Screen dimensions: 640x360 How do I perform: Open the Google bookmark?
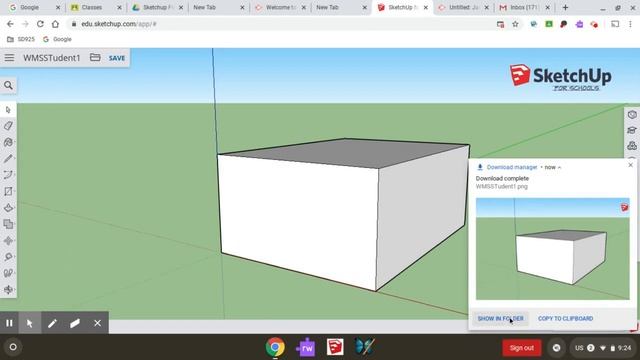[57, 39]
